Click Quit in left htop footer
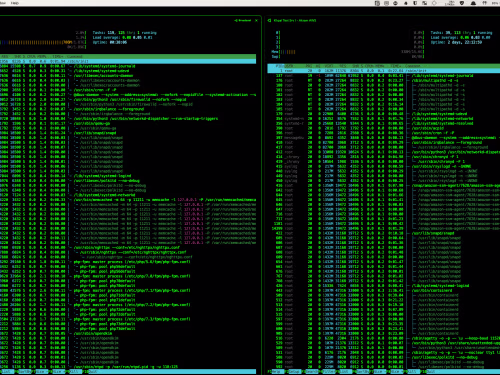500x375 pixels. pyautogui.click(x=92, y=371)
